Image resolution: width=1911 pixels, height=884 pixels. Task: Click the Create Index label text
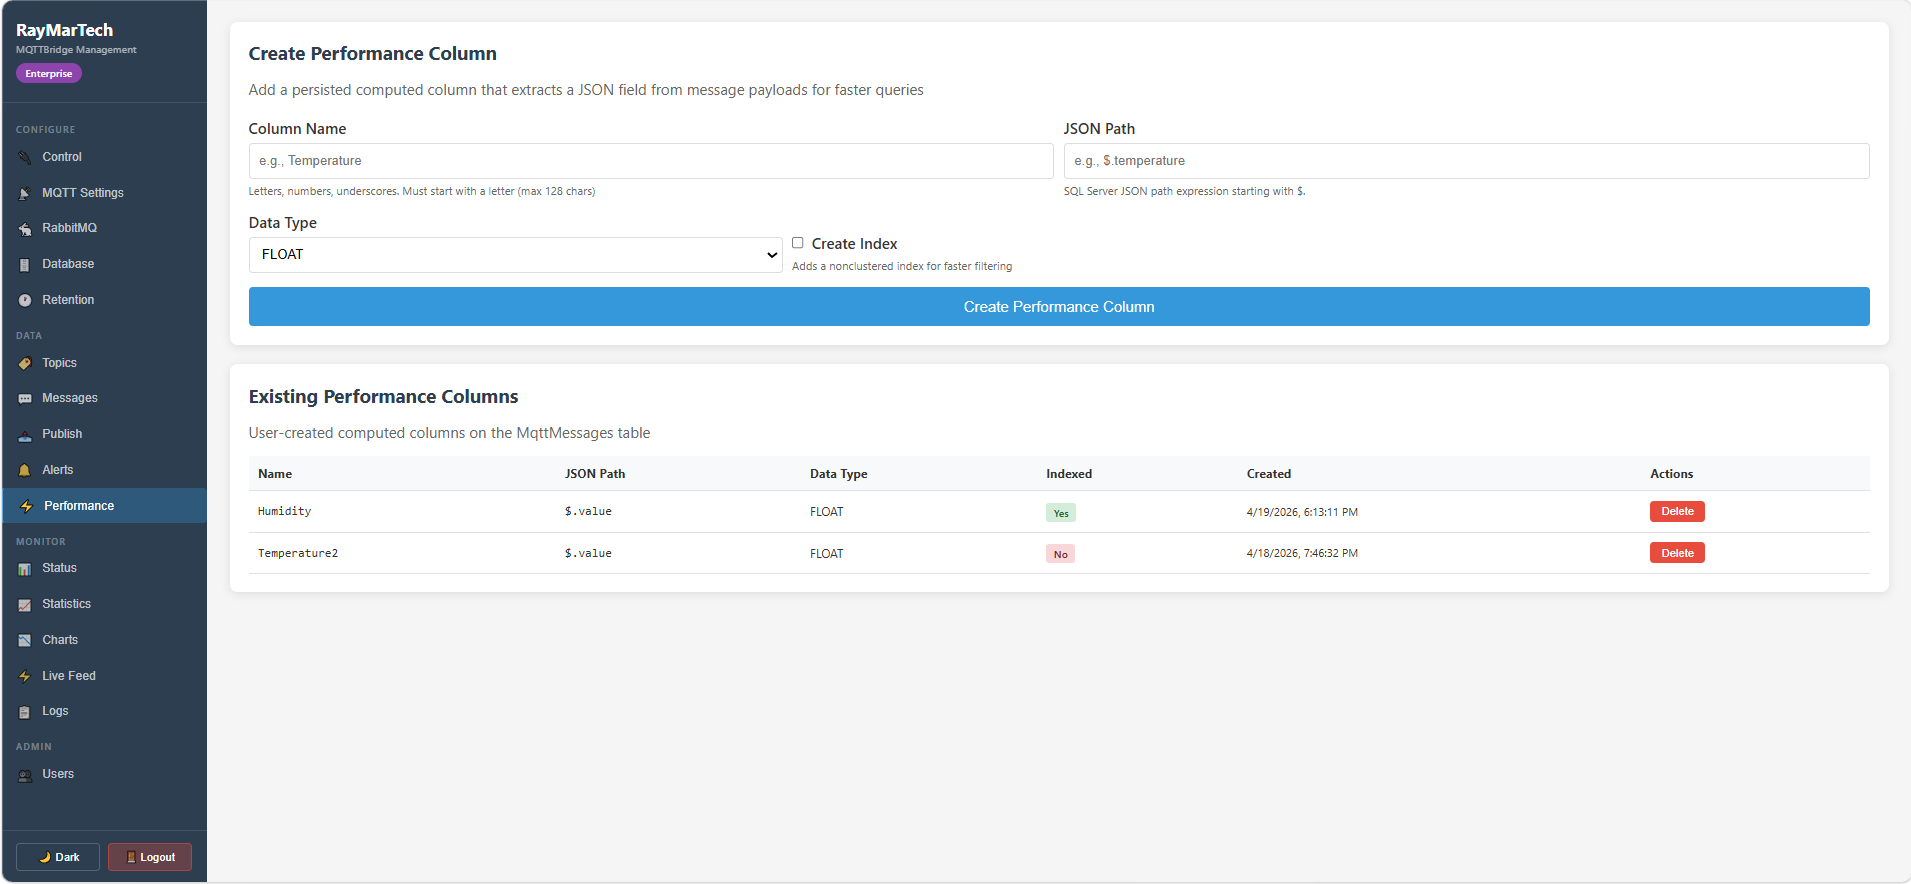point(855,244)
